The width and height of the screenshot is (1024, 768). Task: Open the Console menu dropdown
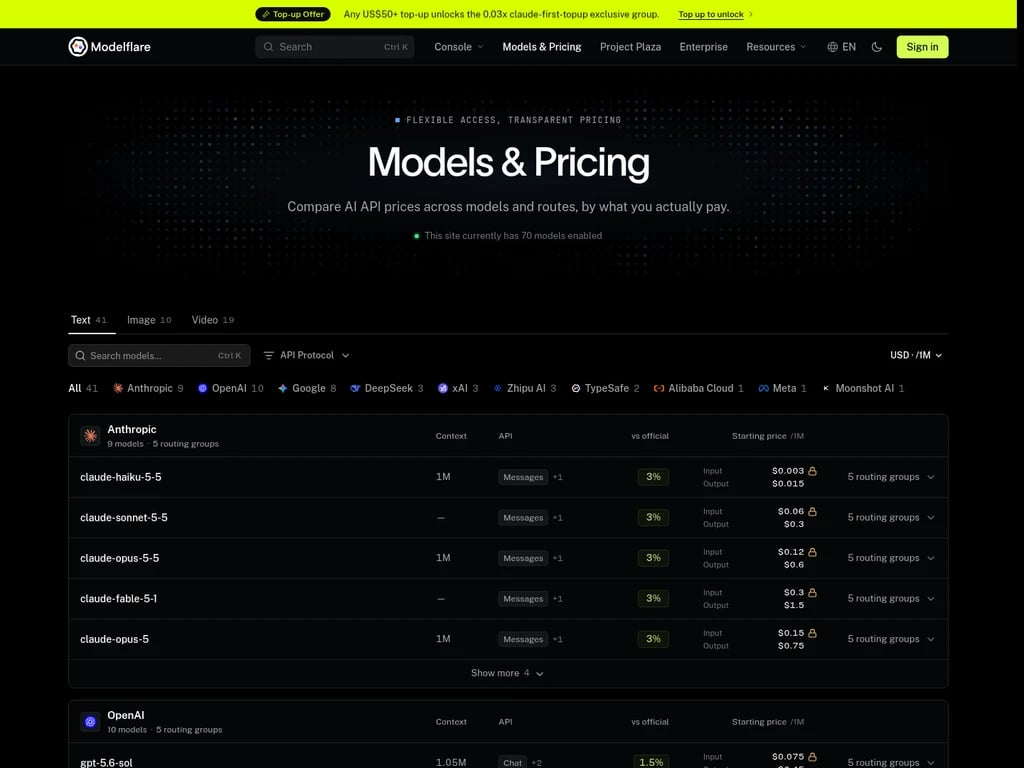tap(458, 47)
